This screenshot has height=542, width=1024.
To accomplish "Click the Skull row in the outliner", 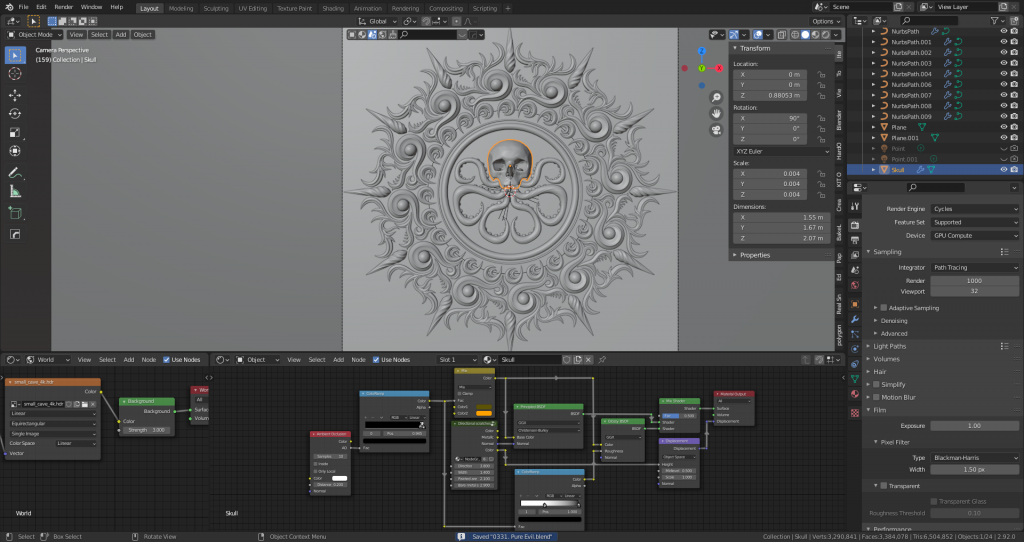I will coord(934,170).
